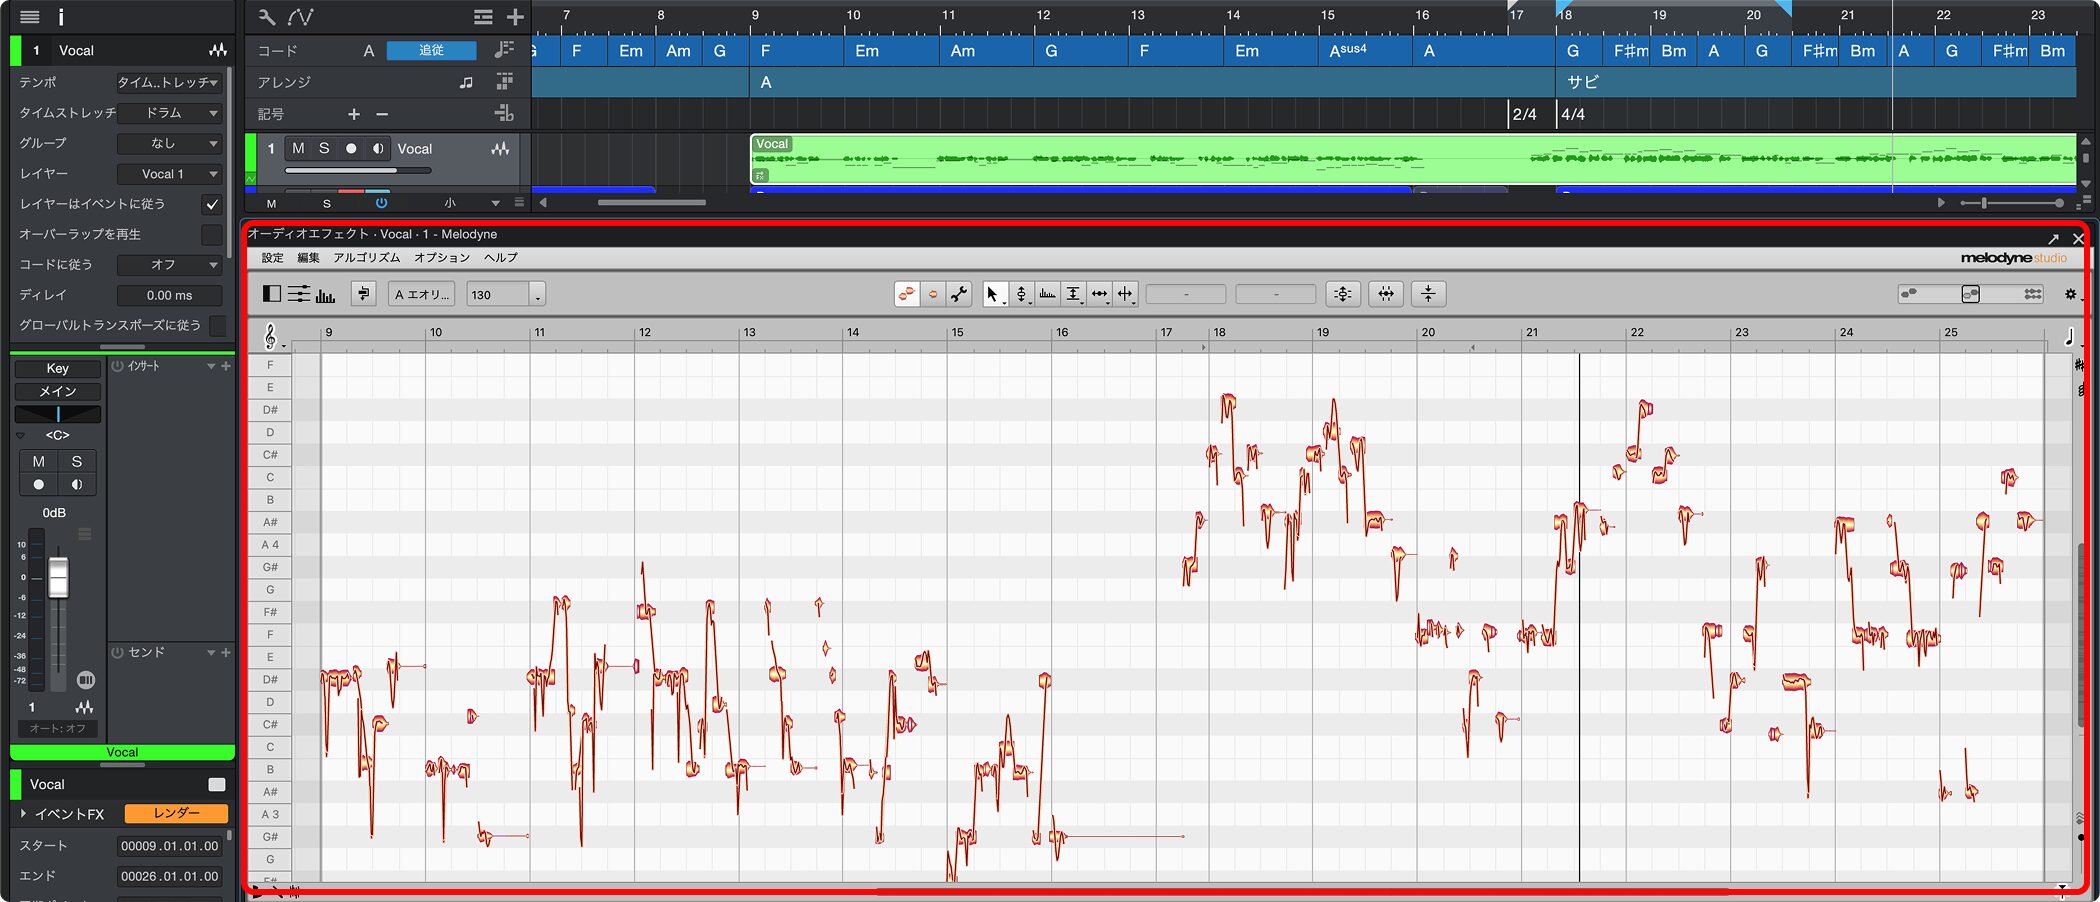Open the コードに従う dropdown set to オフ
Viewport: 2100px width, 902px height.
point(170,264)
